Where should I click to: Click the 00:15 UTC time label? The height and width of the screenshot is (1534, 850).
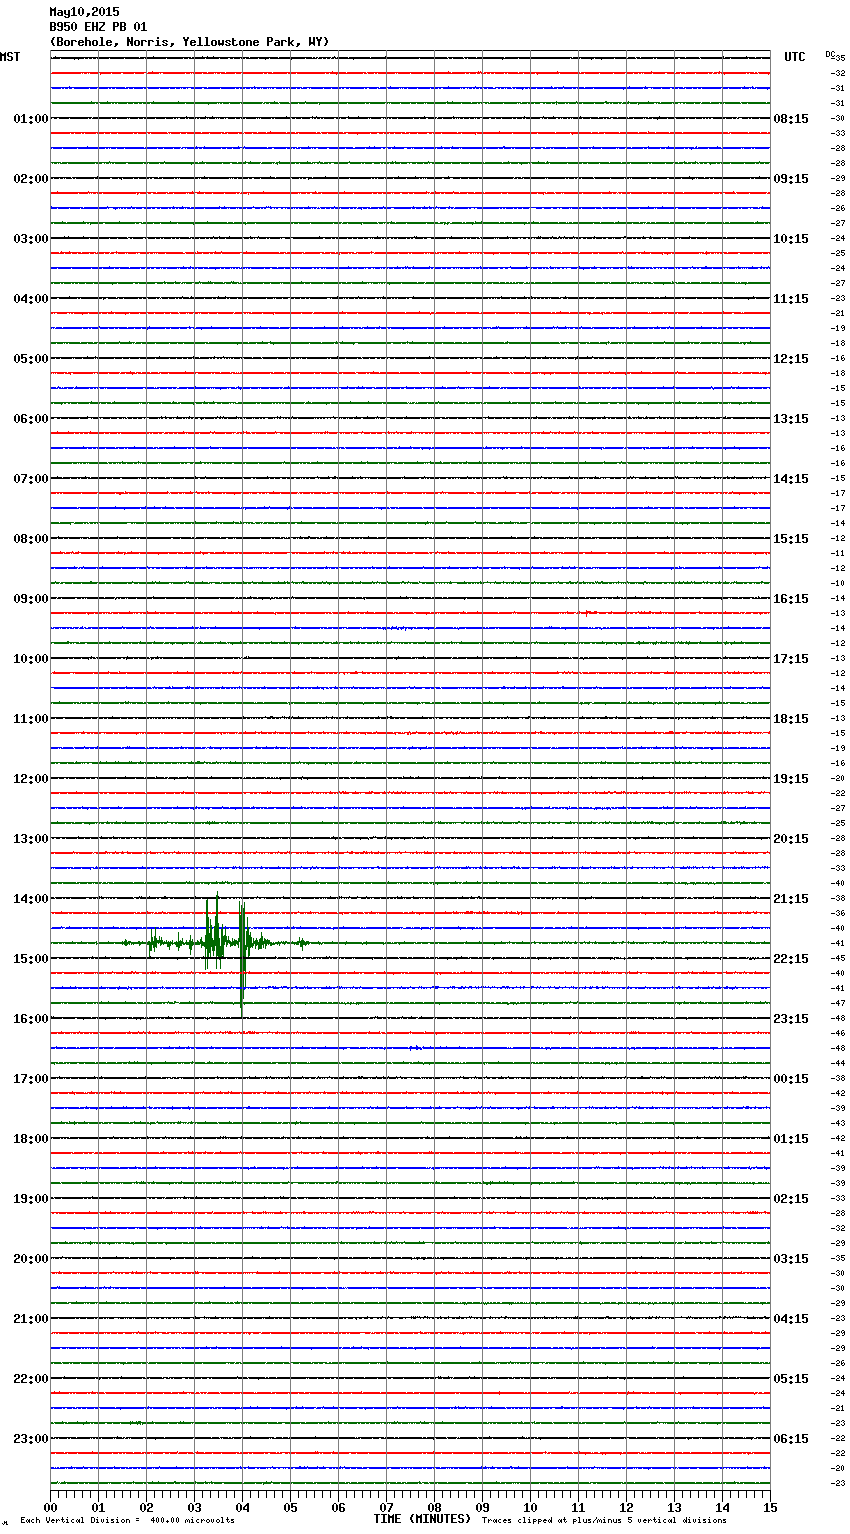[x=791, y=1079]
